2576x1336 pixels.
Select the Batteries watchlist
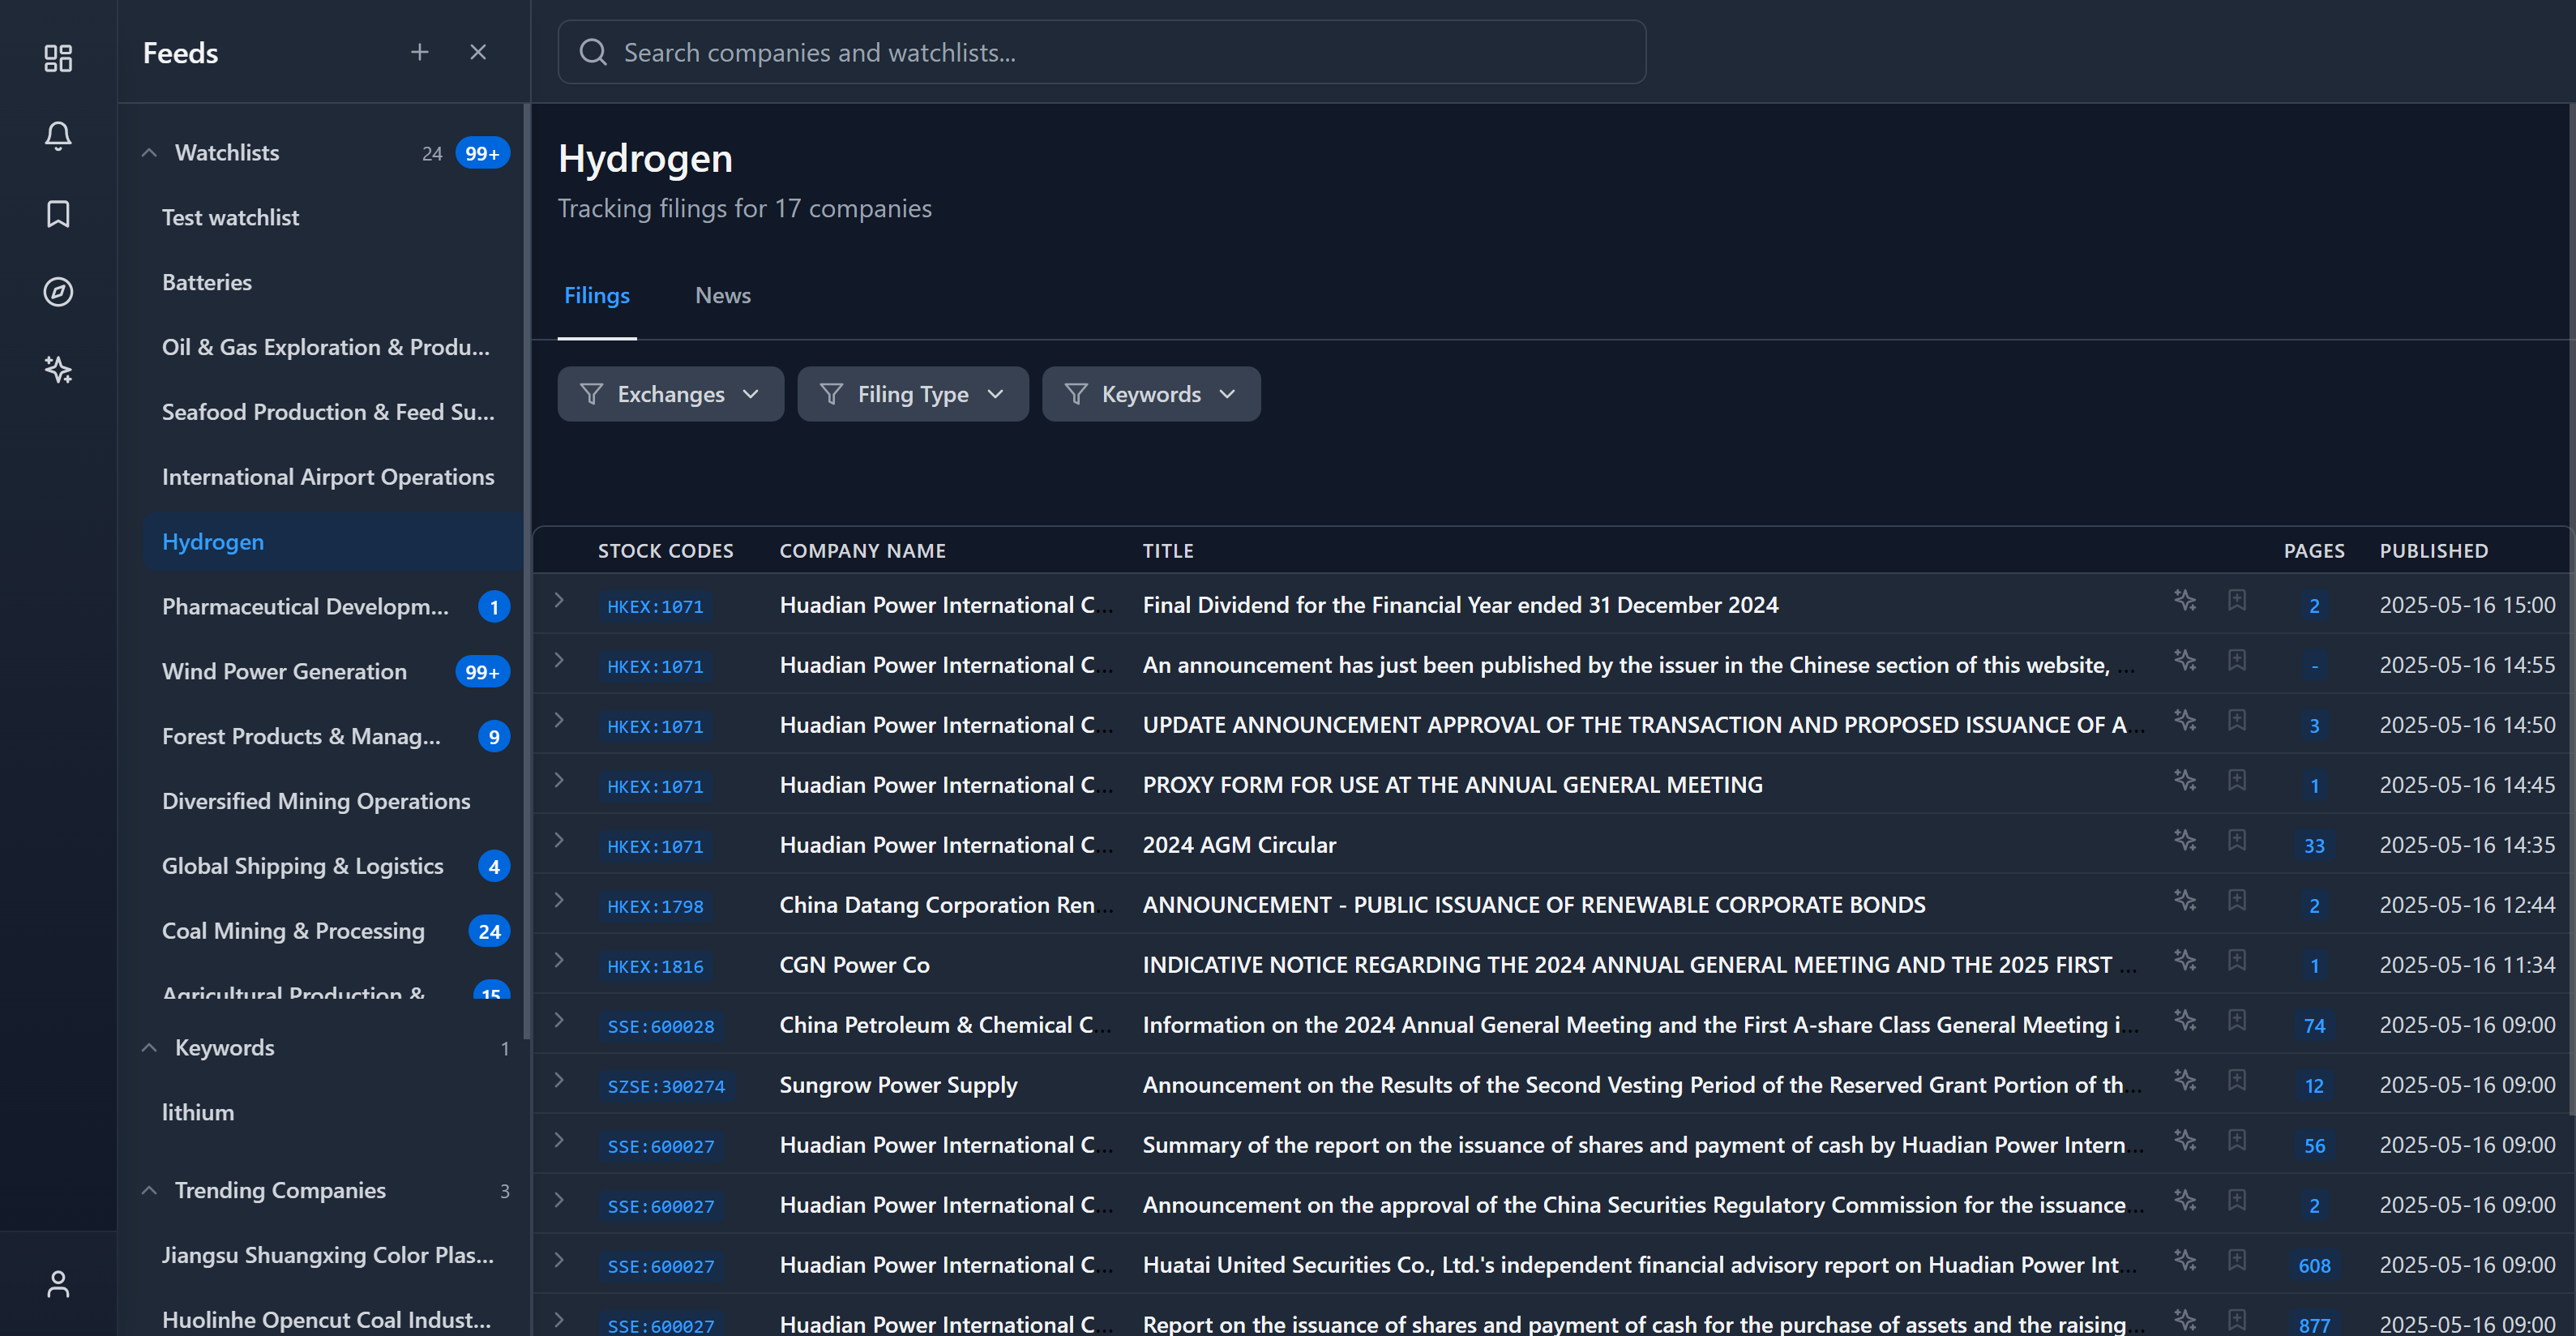pyautogui.click(x=207, y=282)
